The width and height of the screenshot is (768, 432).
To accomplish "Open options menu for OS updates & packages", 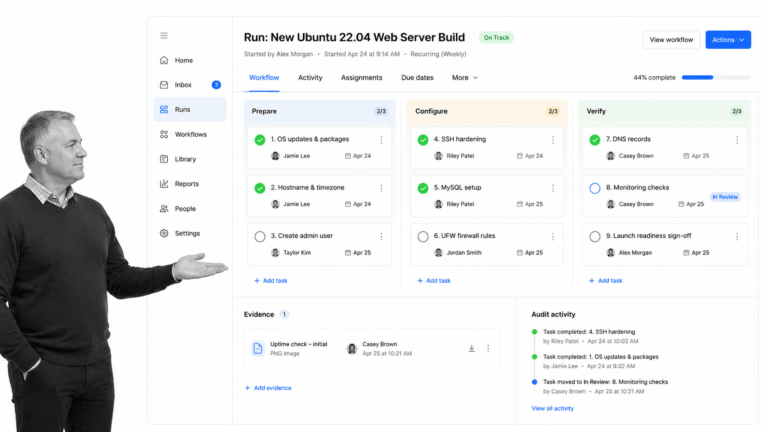I will 381,140.
